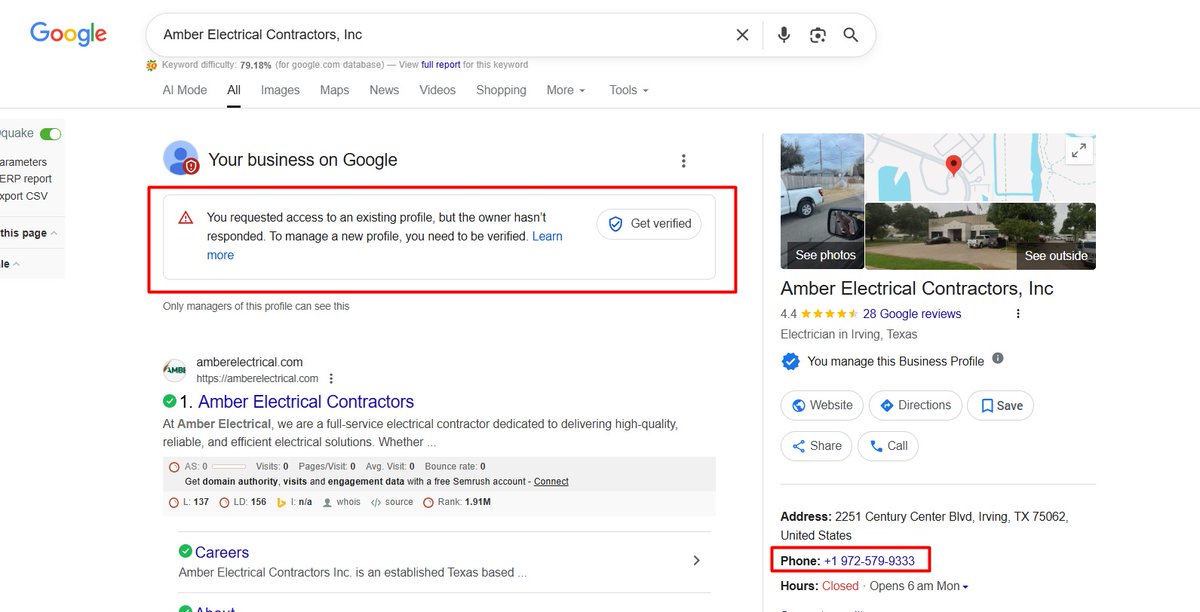The height and width of the screenshot is (612, 1200).
Task: Open See outside street view thumbnail
Action: (980, 236)
